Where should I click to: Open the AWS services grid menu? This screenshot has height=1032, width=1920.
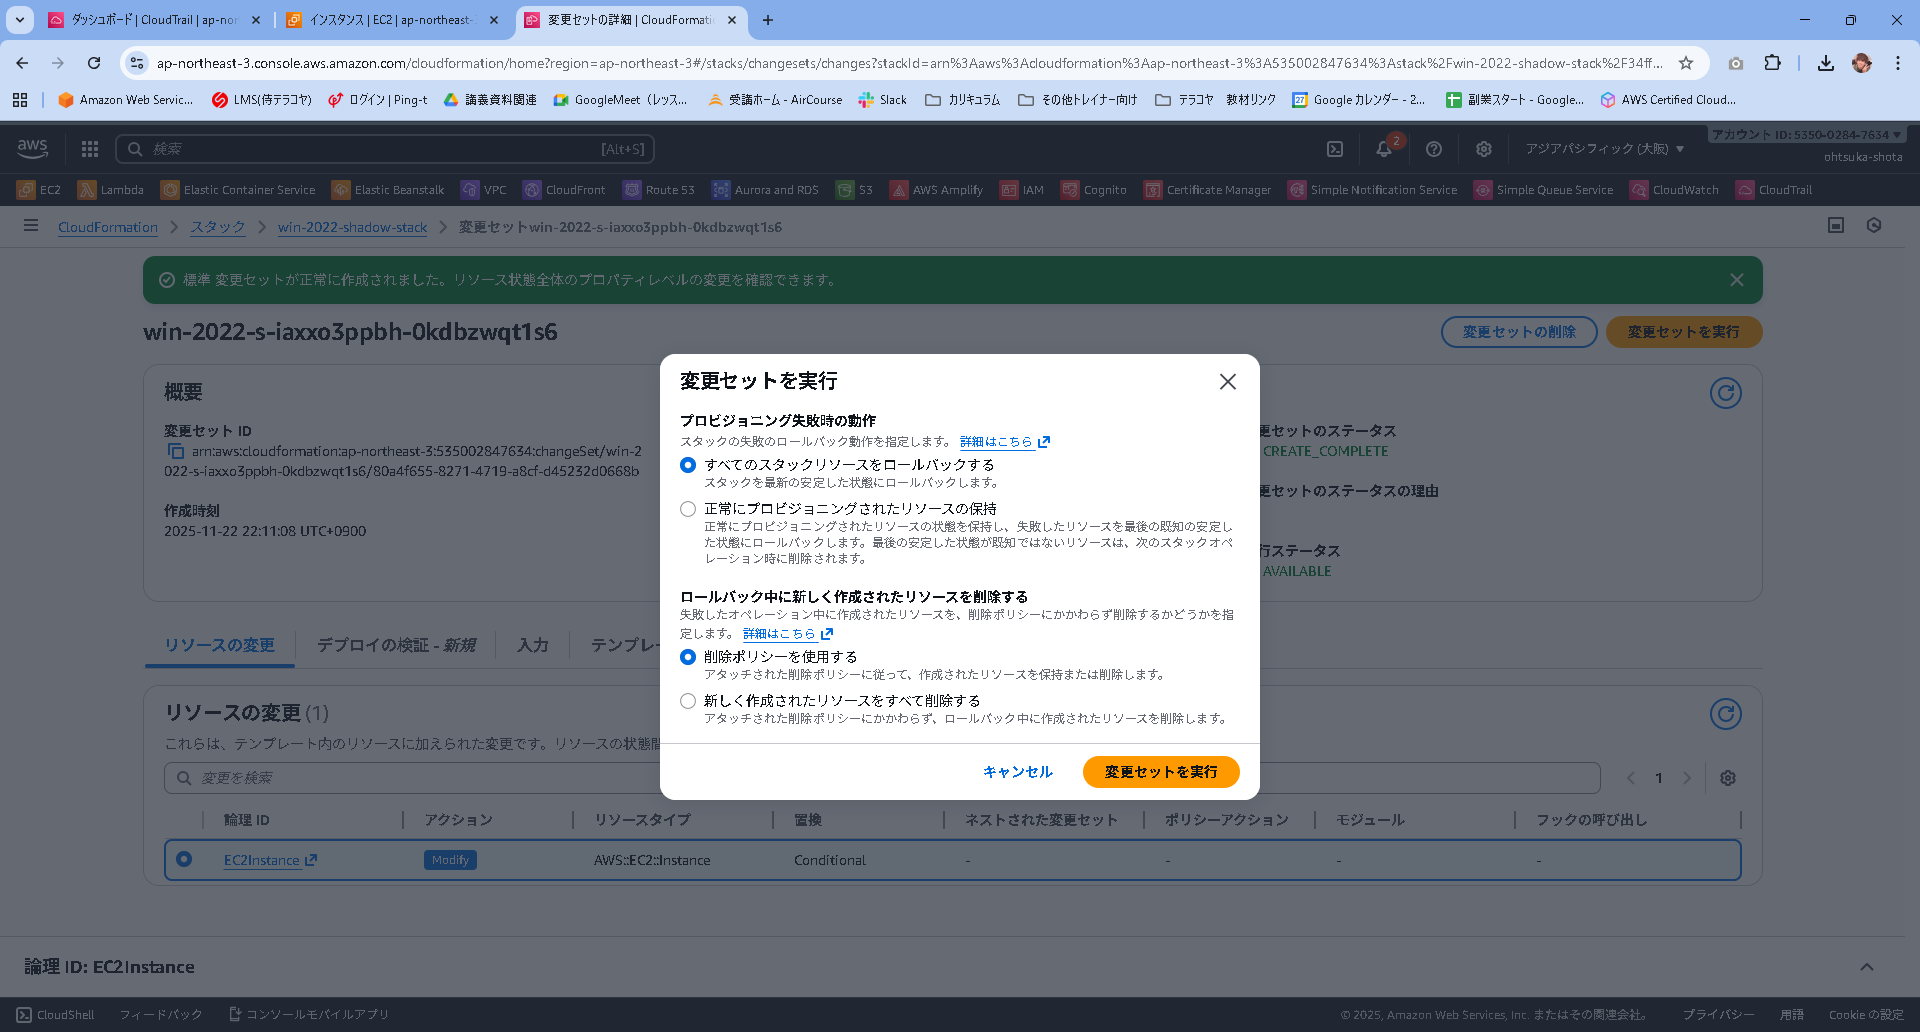[x=90, y=149]
